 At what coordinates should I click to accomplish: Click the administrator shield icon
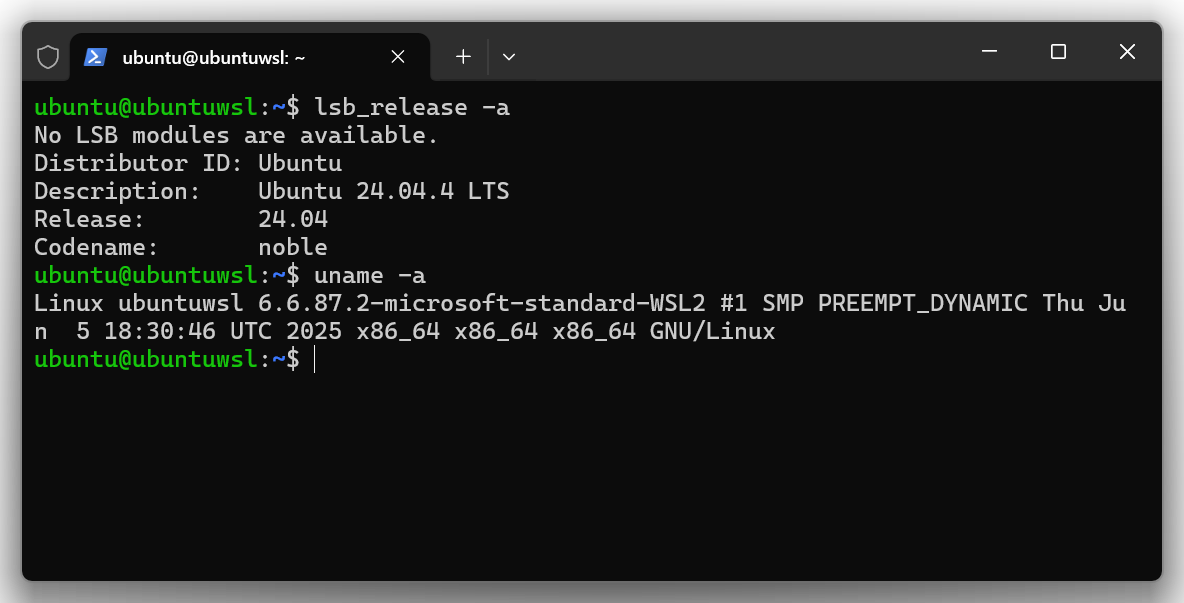click(x=48, y=57)
